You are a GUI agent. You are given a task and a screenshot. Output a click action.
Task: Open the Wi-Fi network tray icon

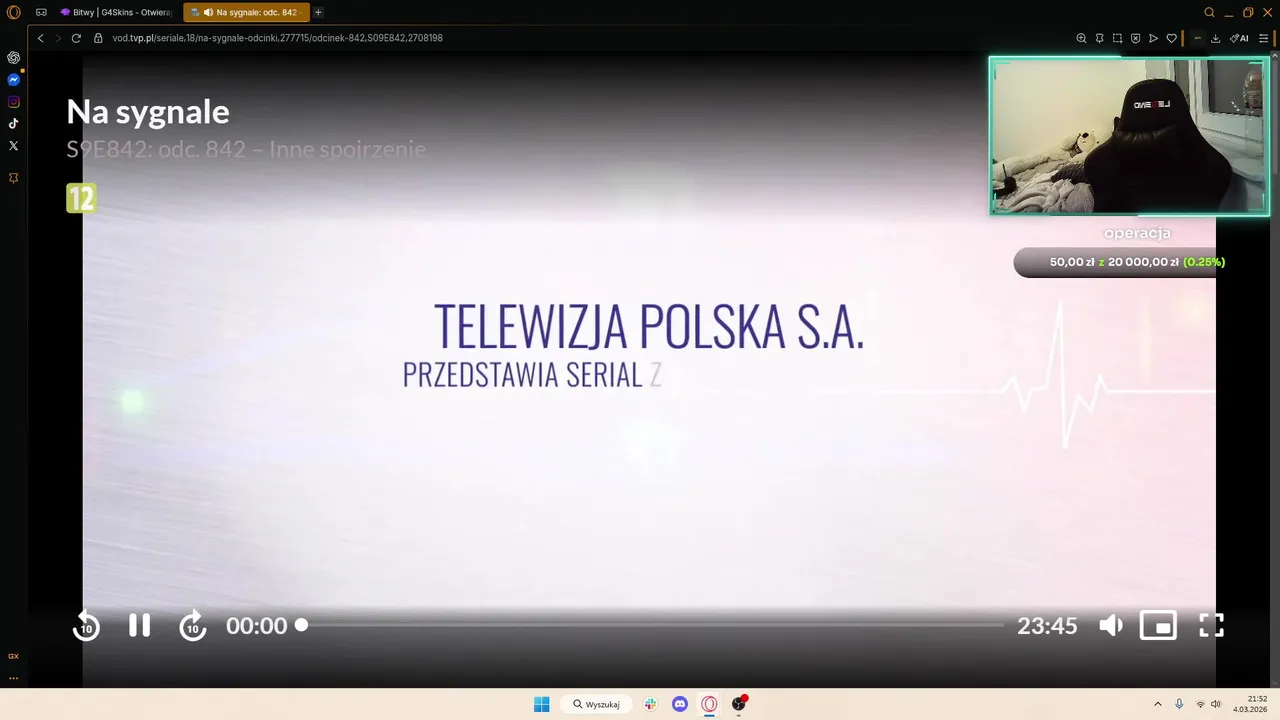(1200, 704)
